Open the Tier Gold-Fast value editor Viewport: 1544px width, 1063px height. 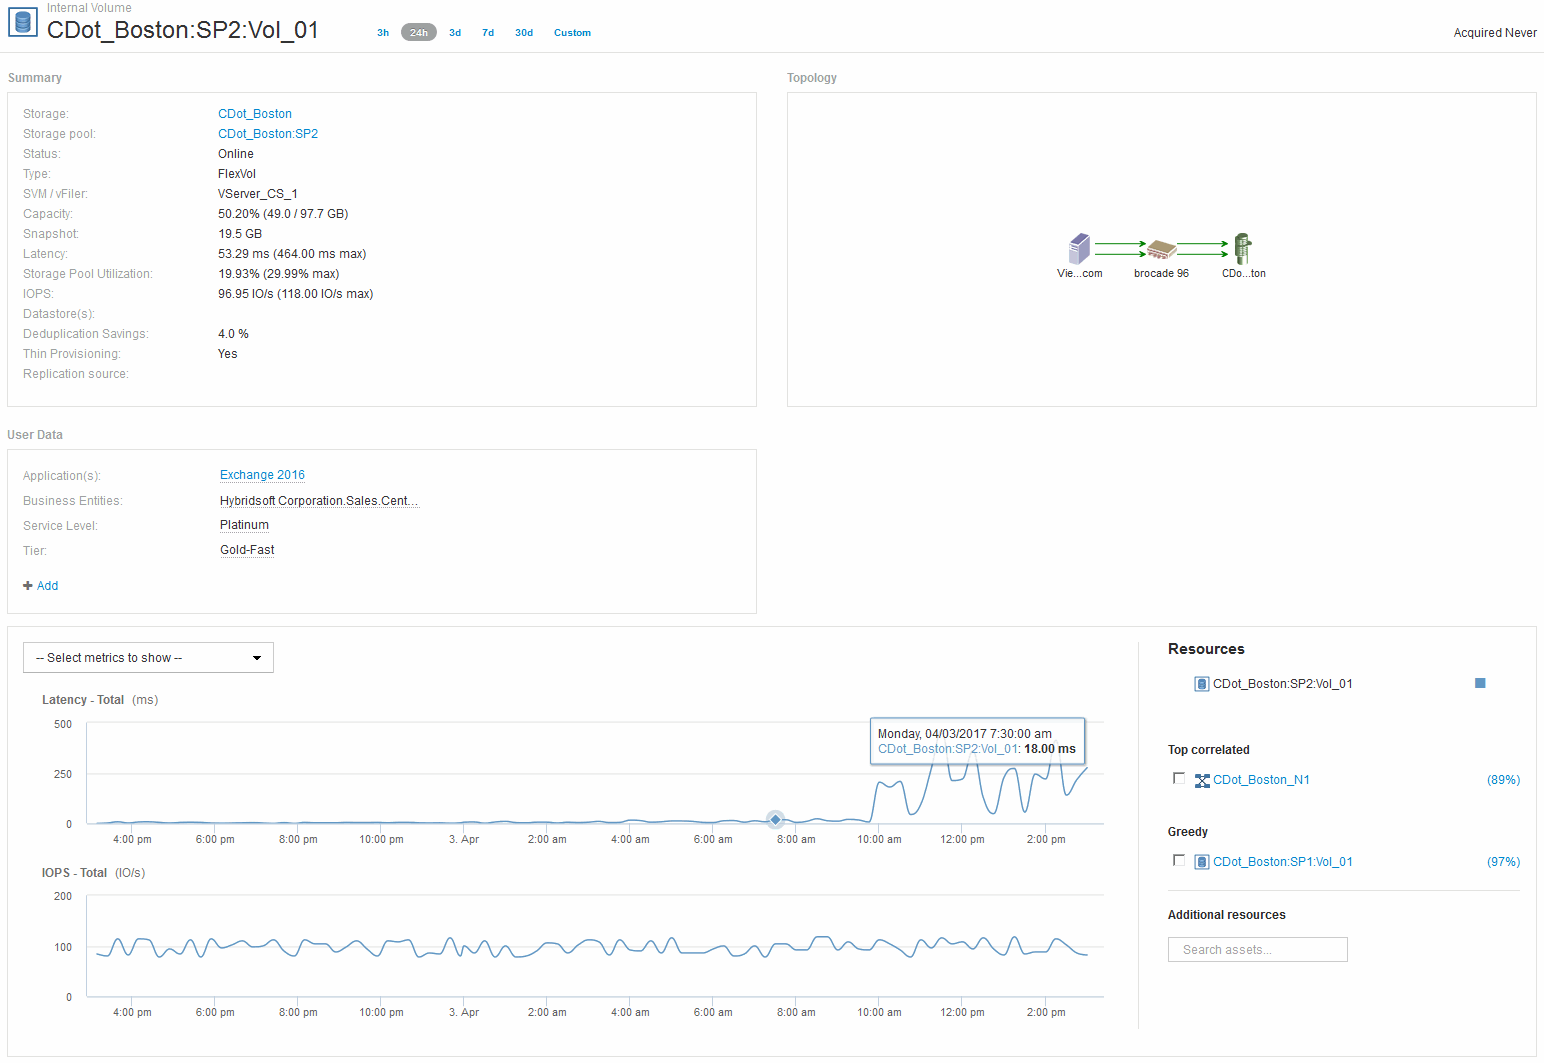(247, 550)
